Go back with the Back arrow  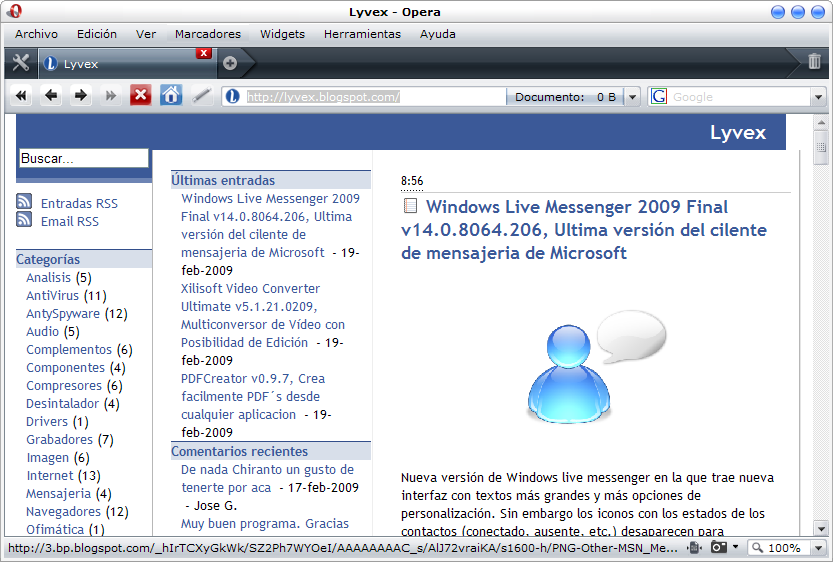(51, 96)
